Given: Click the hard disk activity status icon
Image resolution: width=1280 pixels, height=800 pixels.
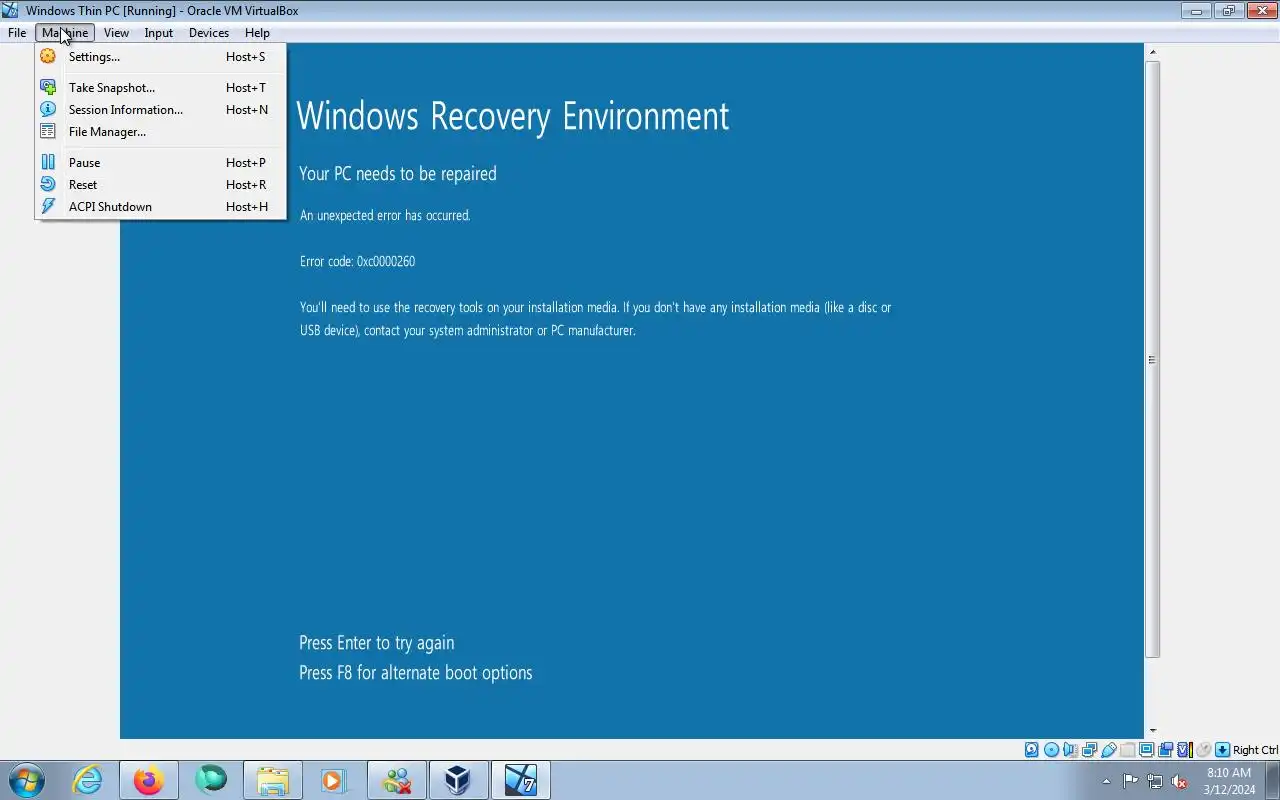Looking at the screenshot, I should (x=1032, y=750).
